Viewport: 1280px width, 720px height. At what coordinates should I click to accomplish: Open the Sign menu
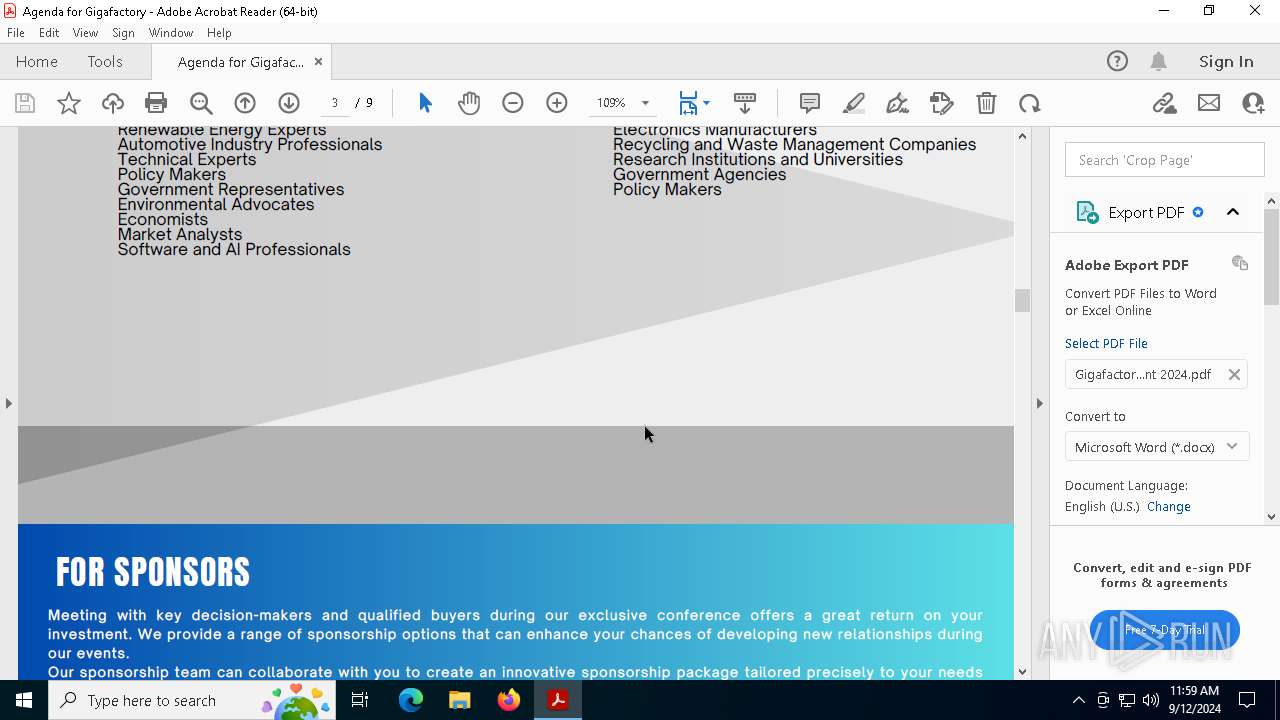(123, 33)
